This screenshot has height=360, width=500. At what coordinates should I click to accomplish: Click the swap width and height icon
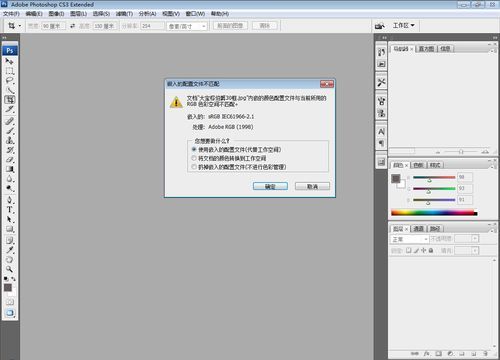coord(72,26)
